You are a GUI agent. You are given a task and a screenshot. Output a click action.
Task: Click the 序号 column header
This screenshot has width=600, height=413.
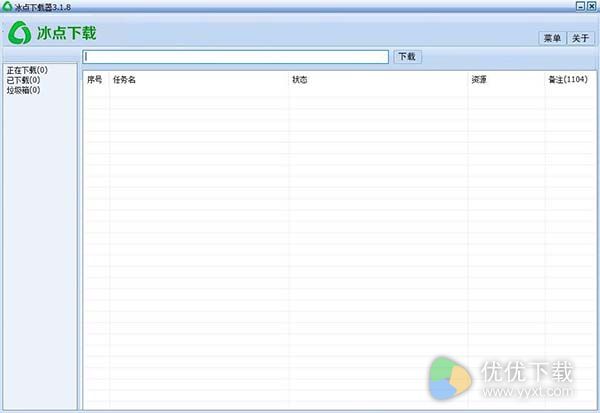tap(95, 80)
